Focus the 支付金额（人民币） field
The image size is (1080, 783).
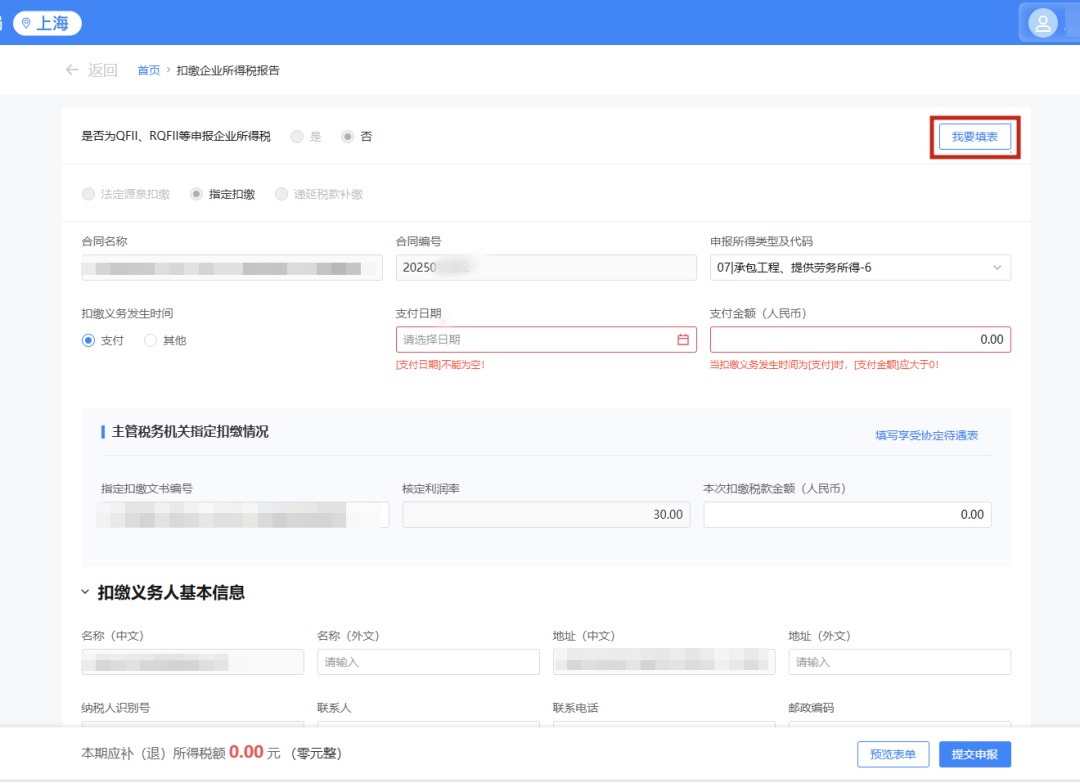coord(860,340)
